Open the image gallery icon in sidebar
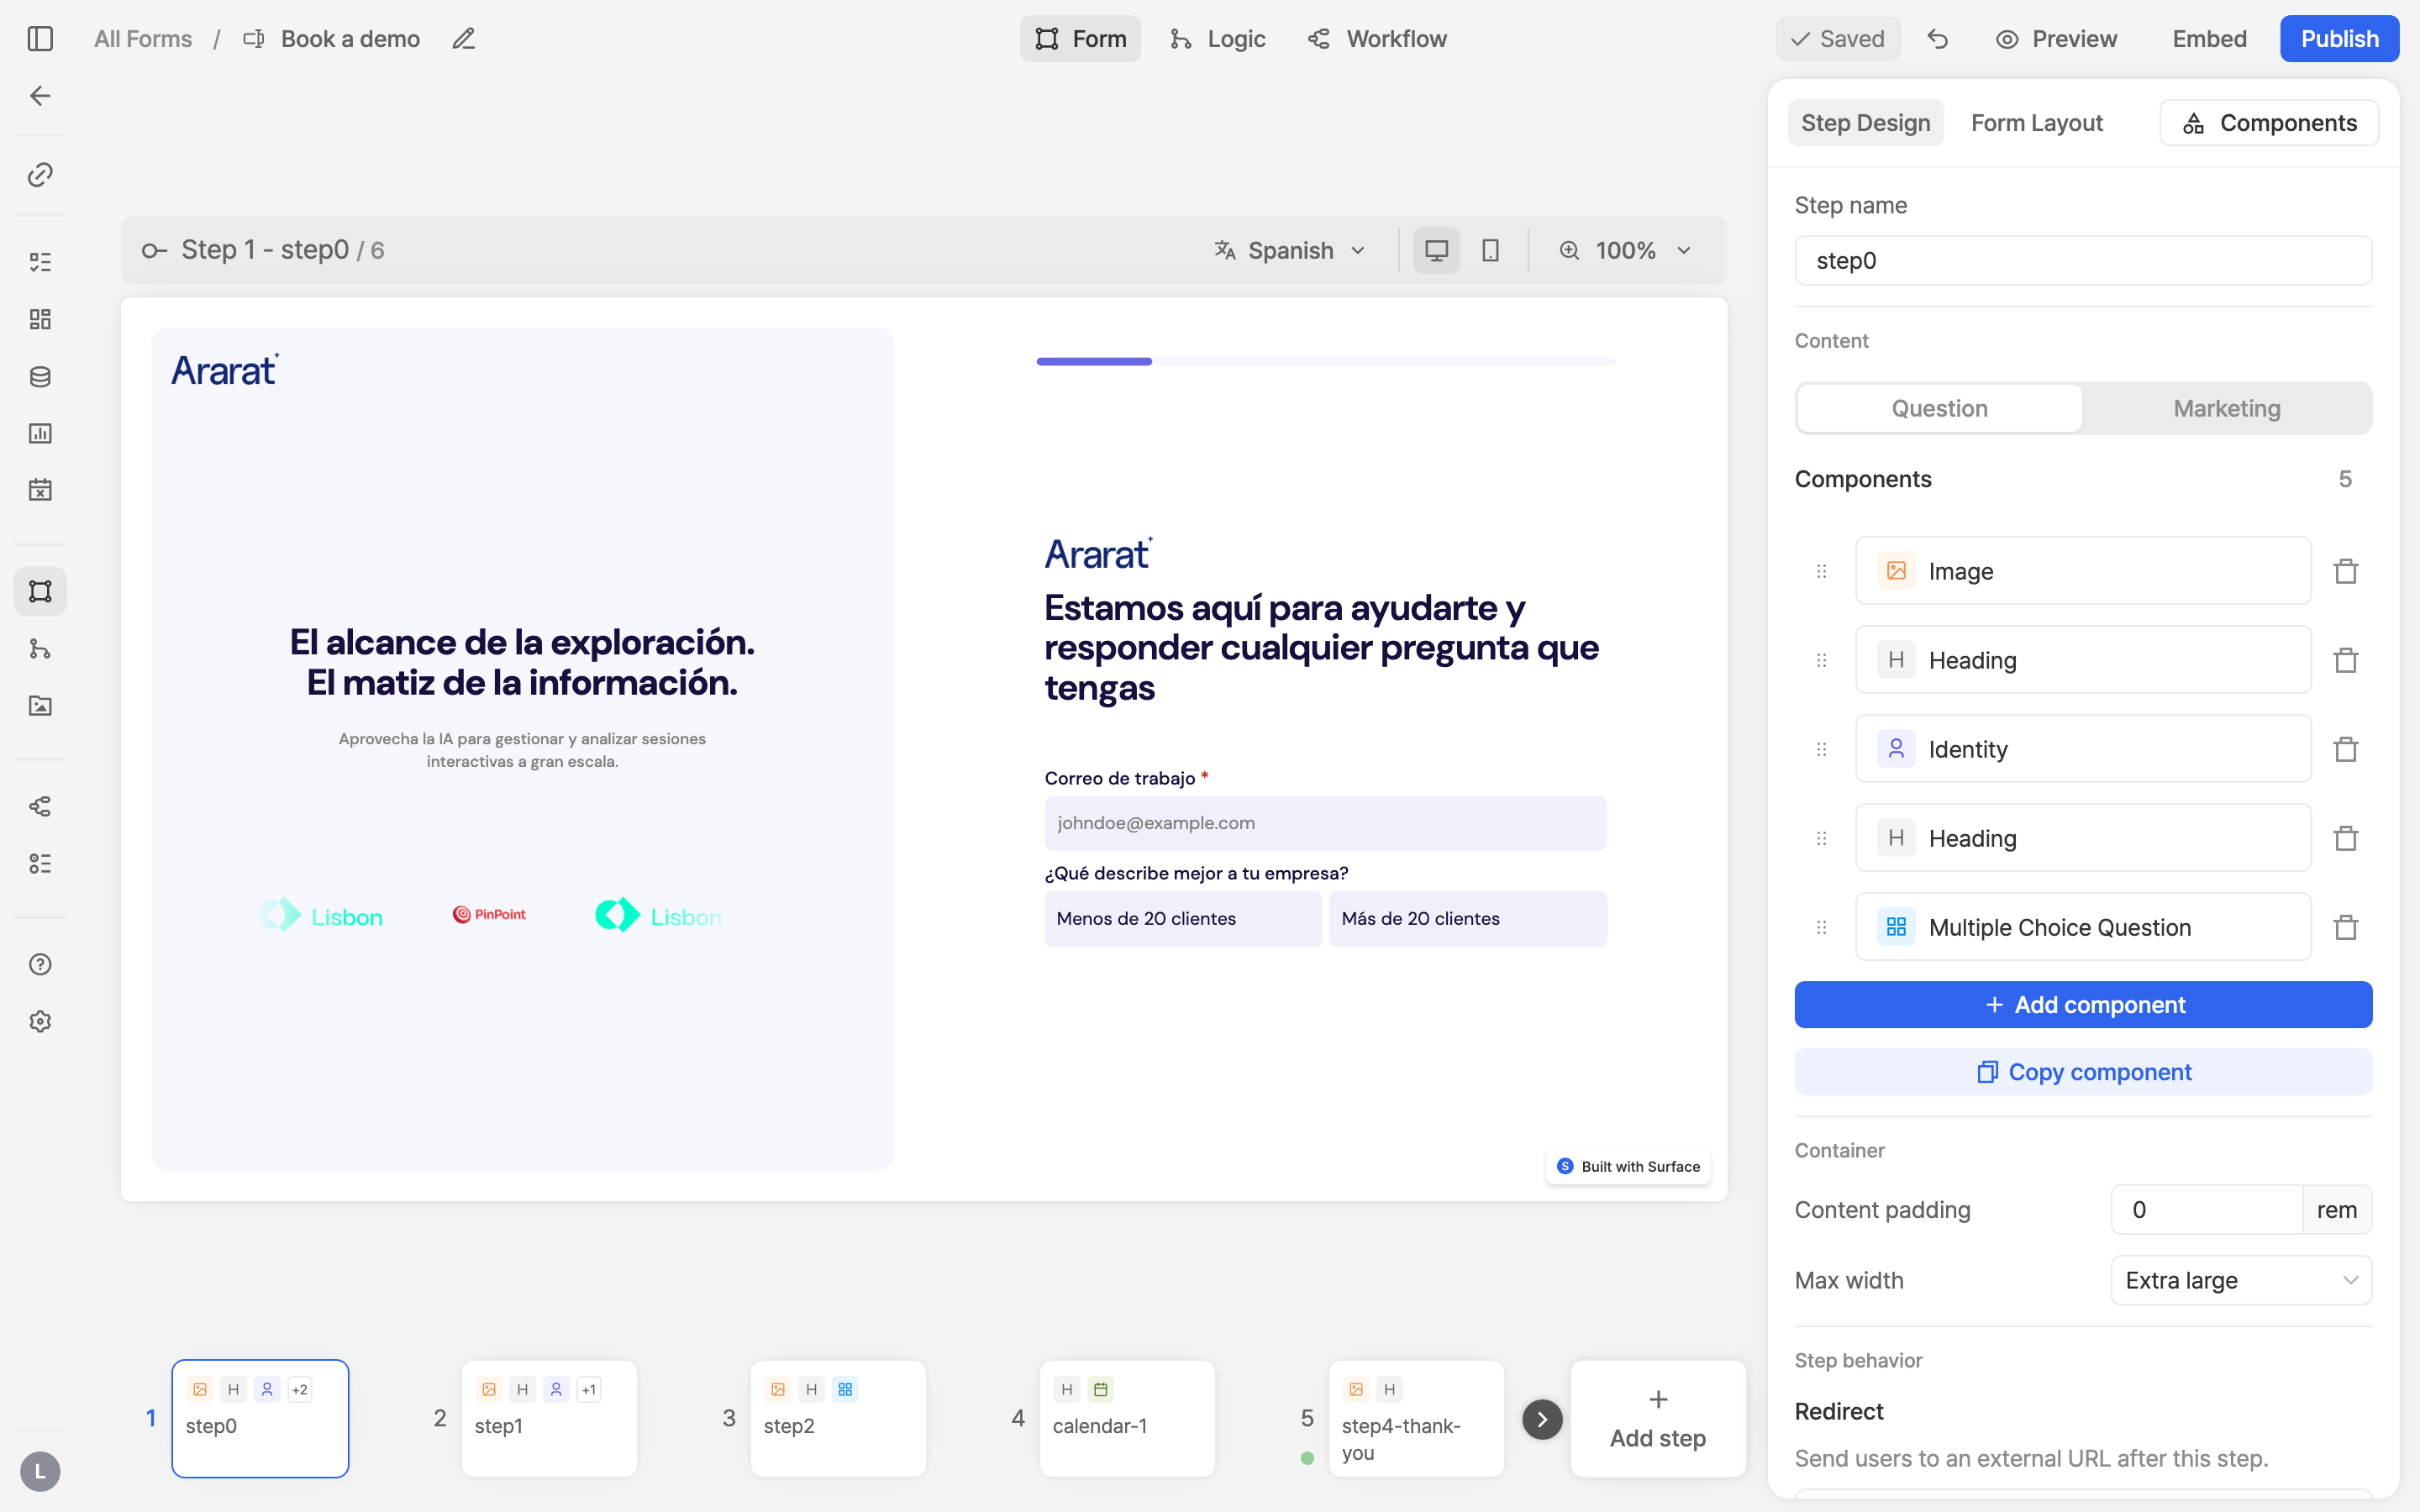 [40, 706]
